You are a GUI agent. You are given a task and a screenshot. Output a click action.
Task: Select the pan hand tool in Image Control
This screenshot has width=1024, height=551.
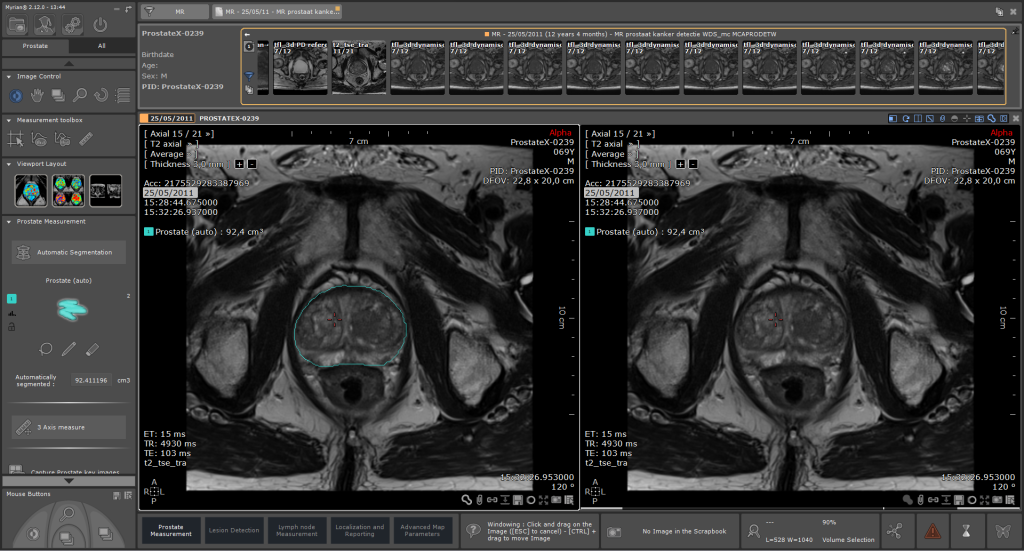[x=37, y=95]
